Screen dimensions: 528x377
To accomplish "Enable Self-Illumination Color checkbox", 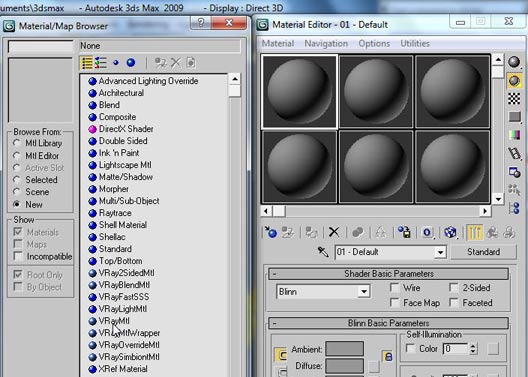I will [x=411, y=348].
